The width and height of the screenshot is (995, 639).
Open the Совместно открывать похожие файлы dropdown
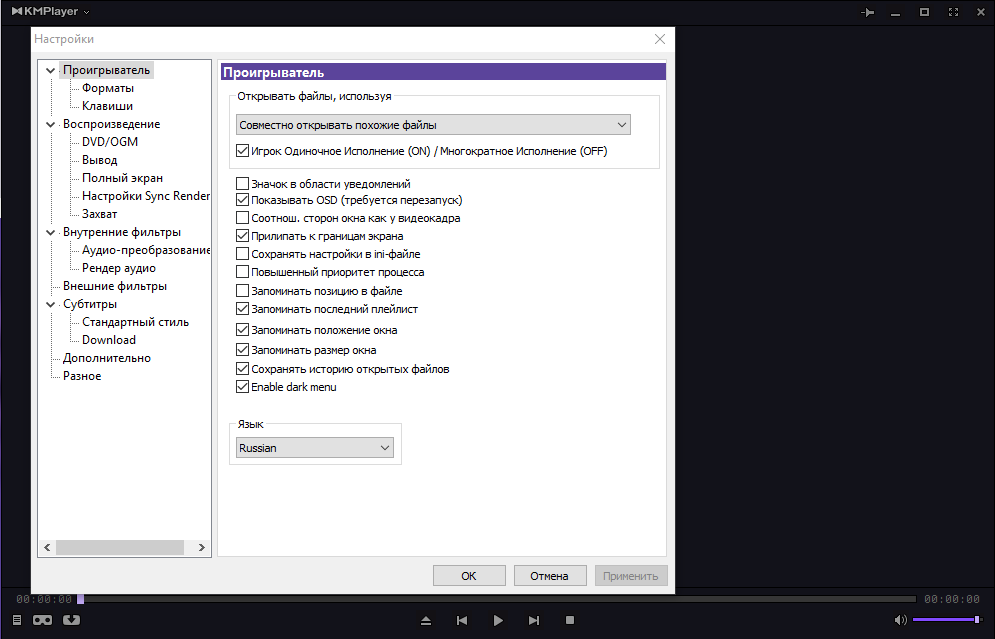click(x=433, y=125)
